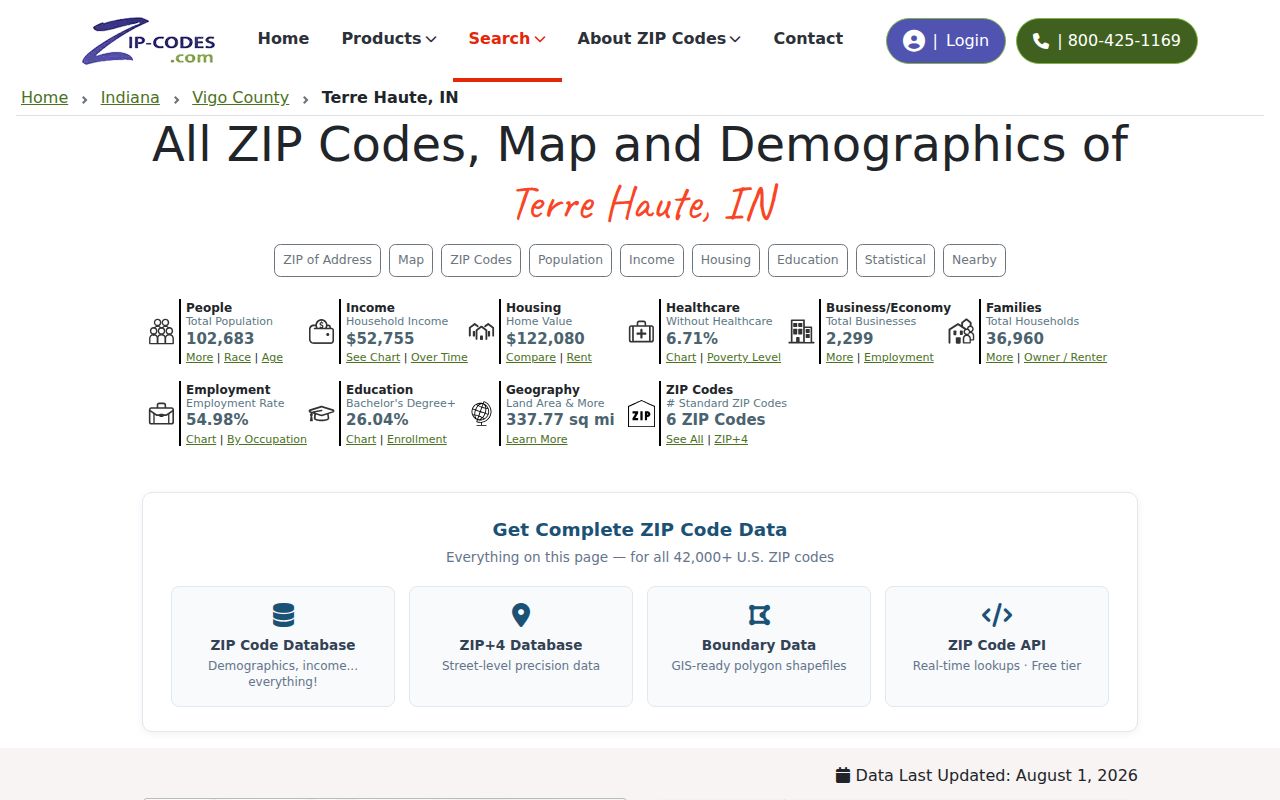Click the ZIP Codes badge icon
1280x800 pixels.
point(641,414)
